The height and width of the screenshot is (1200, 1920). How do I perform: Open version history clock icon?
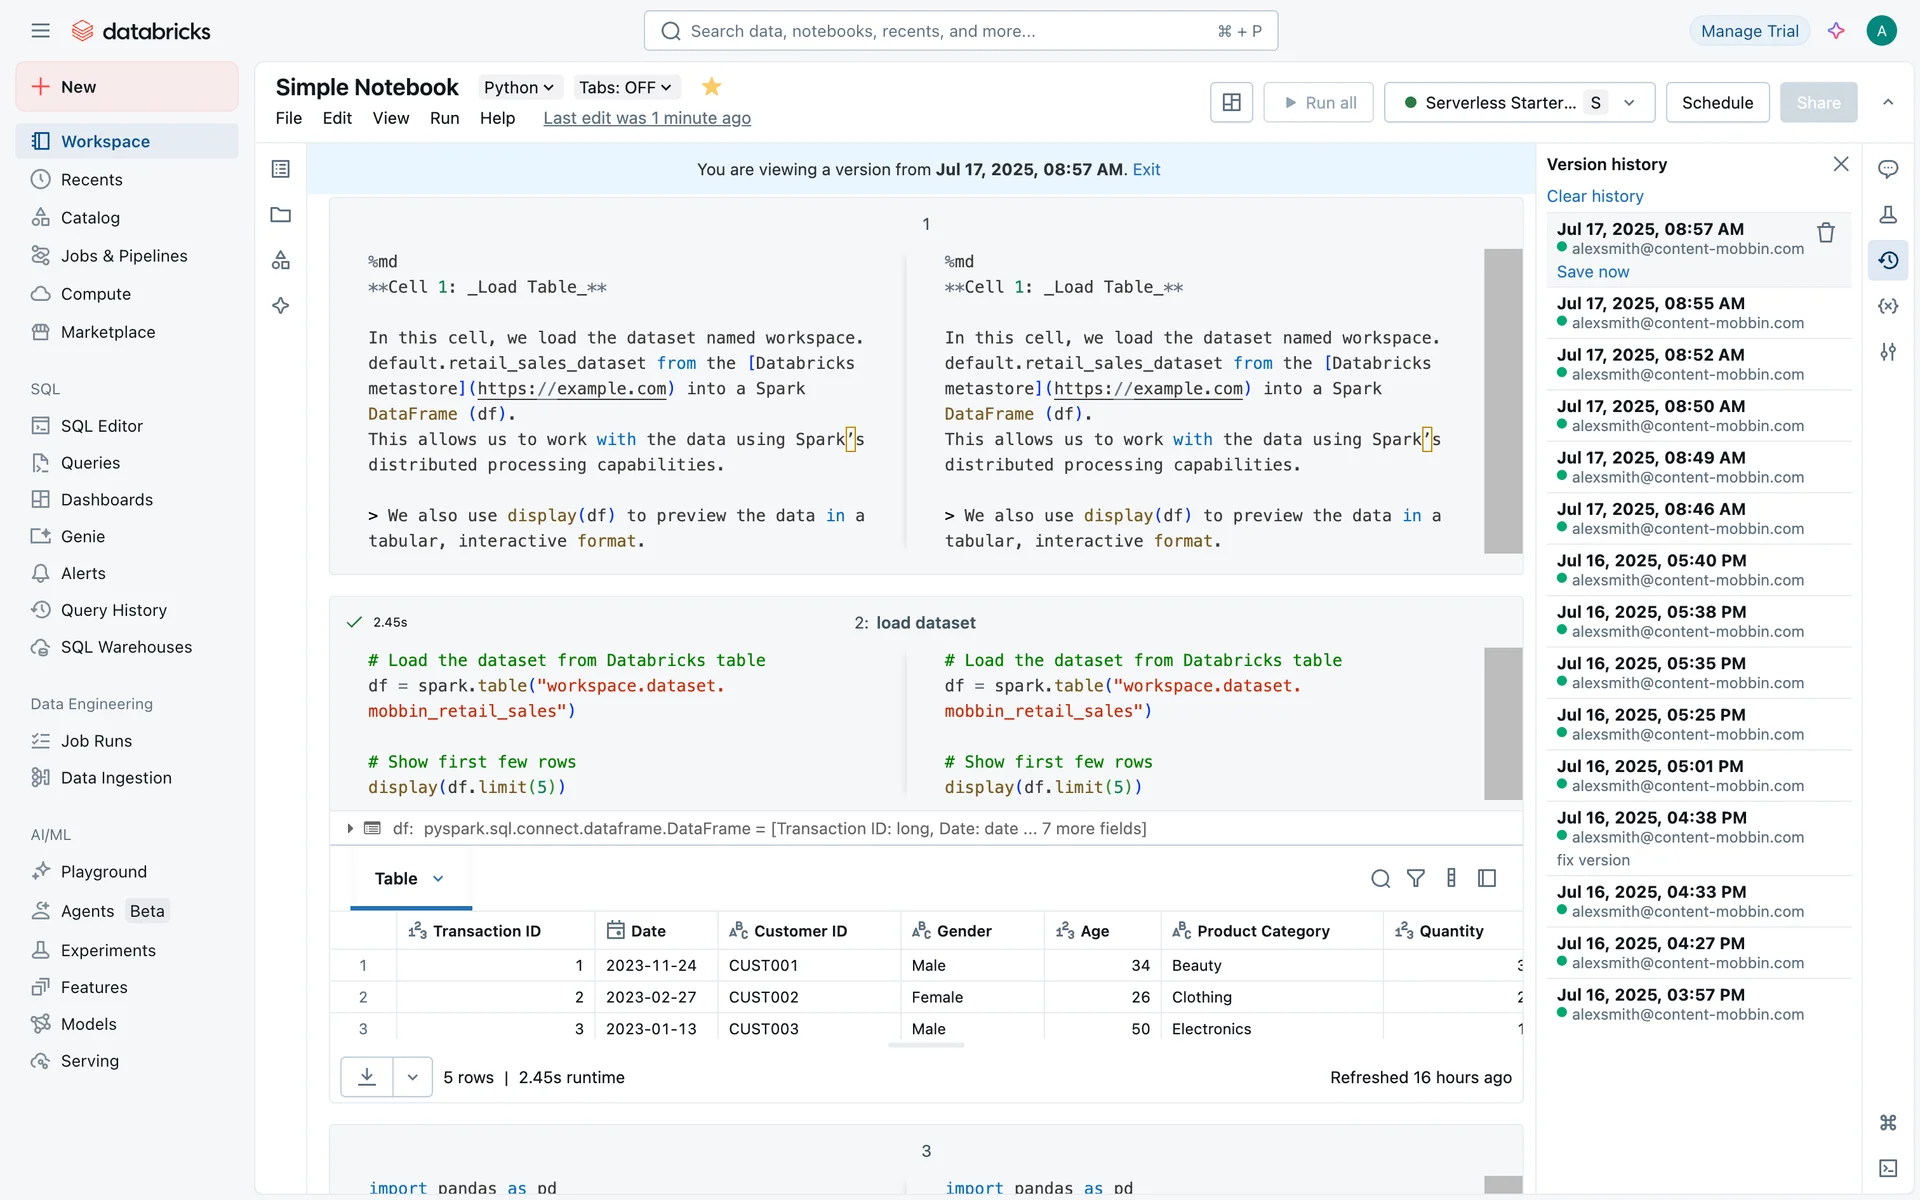click(1888, 260)
